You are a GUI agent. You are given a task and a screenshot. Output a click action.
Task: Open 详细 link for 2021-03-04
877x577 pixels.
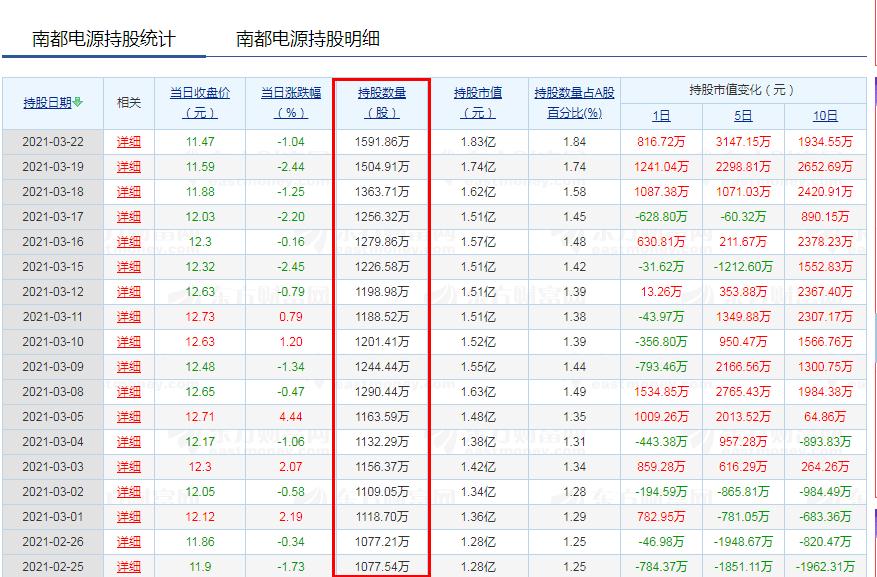click(x=129, y=442)
